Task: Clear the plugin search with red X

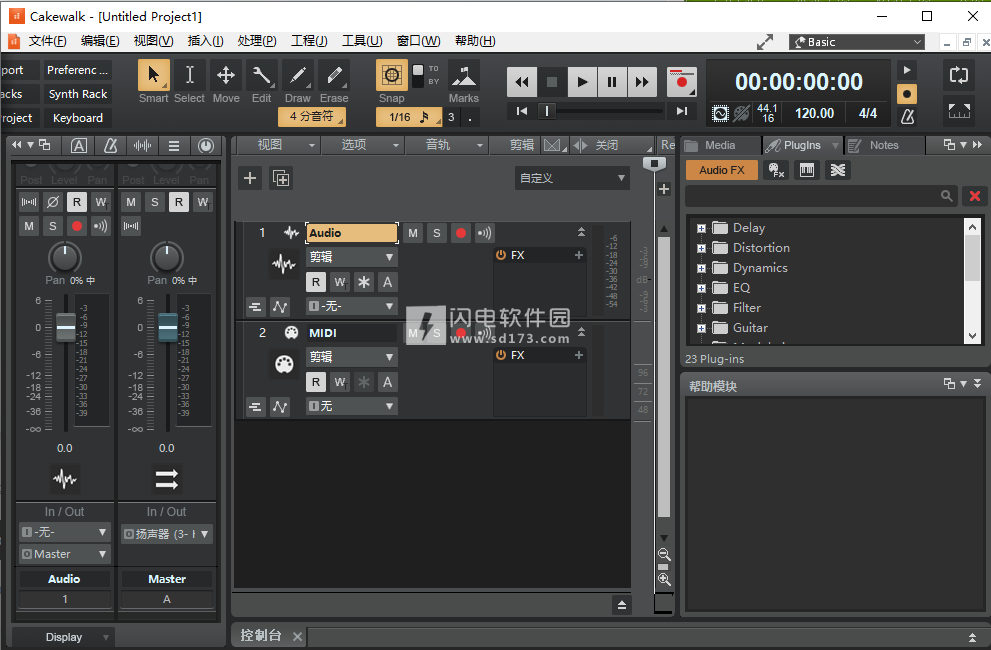Action: click(x=975, y=196)
